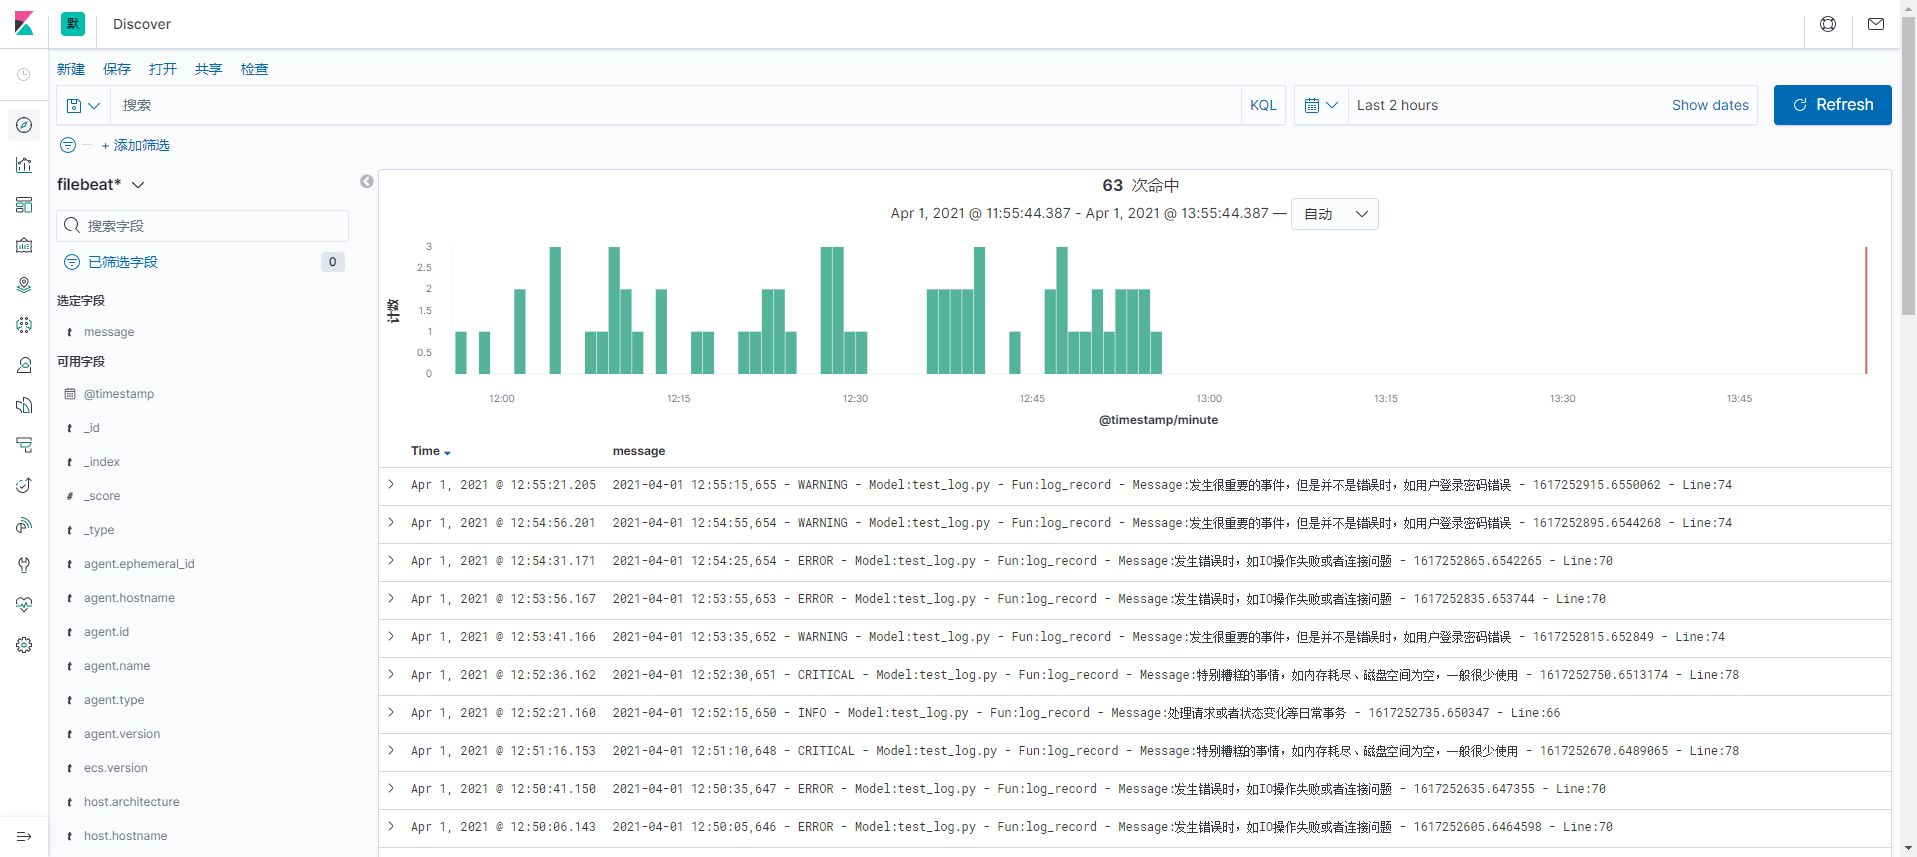
Task: Expand the 12:55:21.205 log row
Action: [x=391, y=484]
